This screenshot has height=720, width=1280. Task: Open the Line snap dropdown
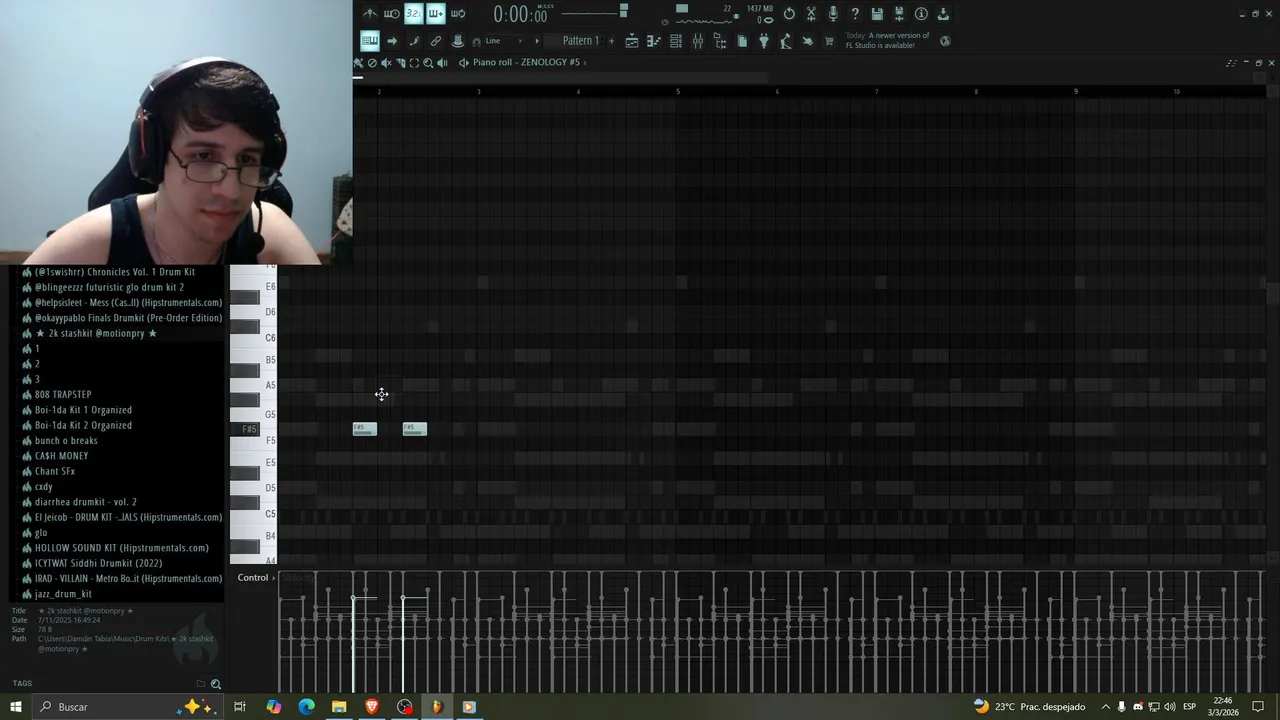click(507, 41)
